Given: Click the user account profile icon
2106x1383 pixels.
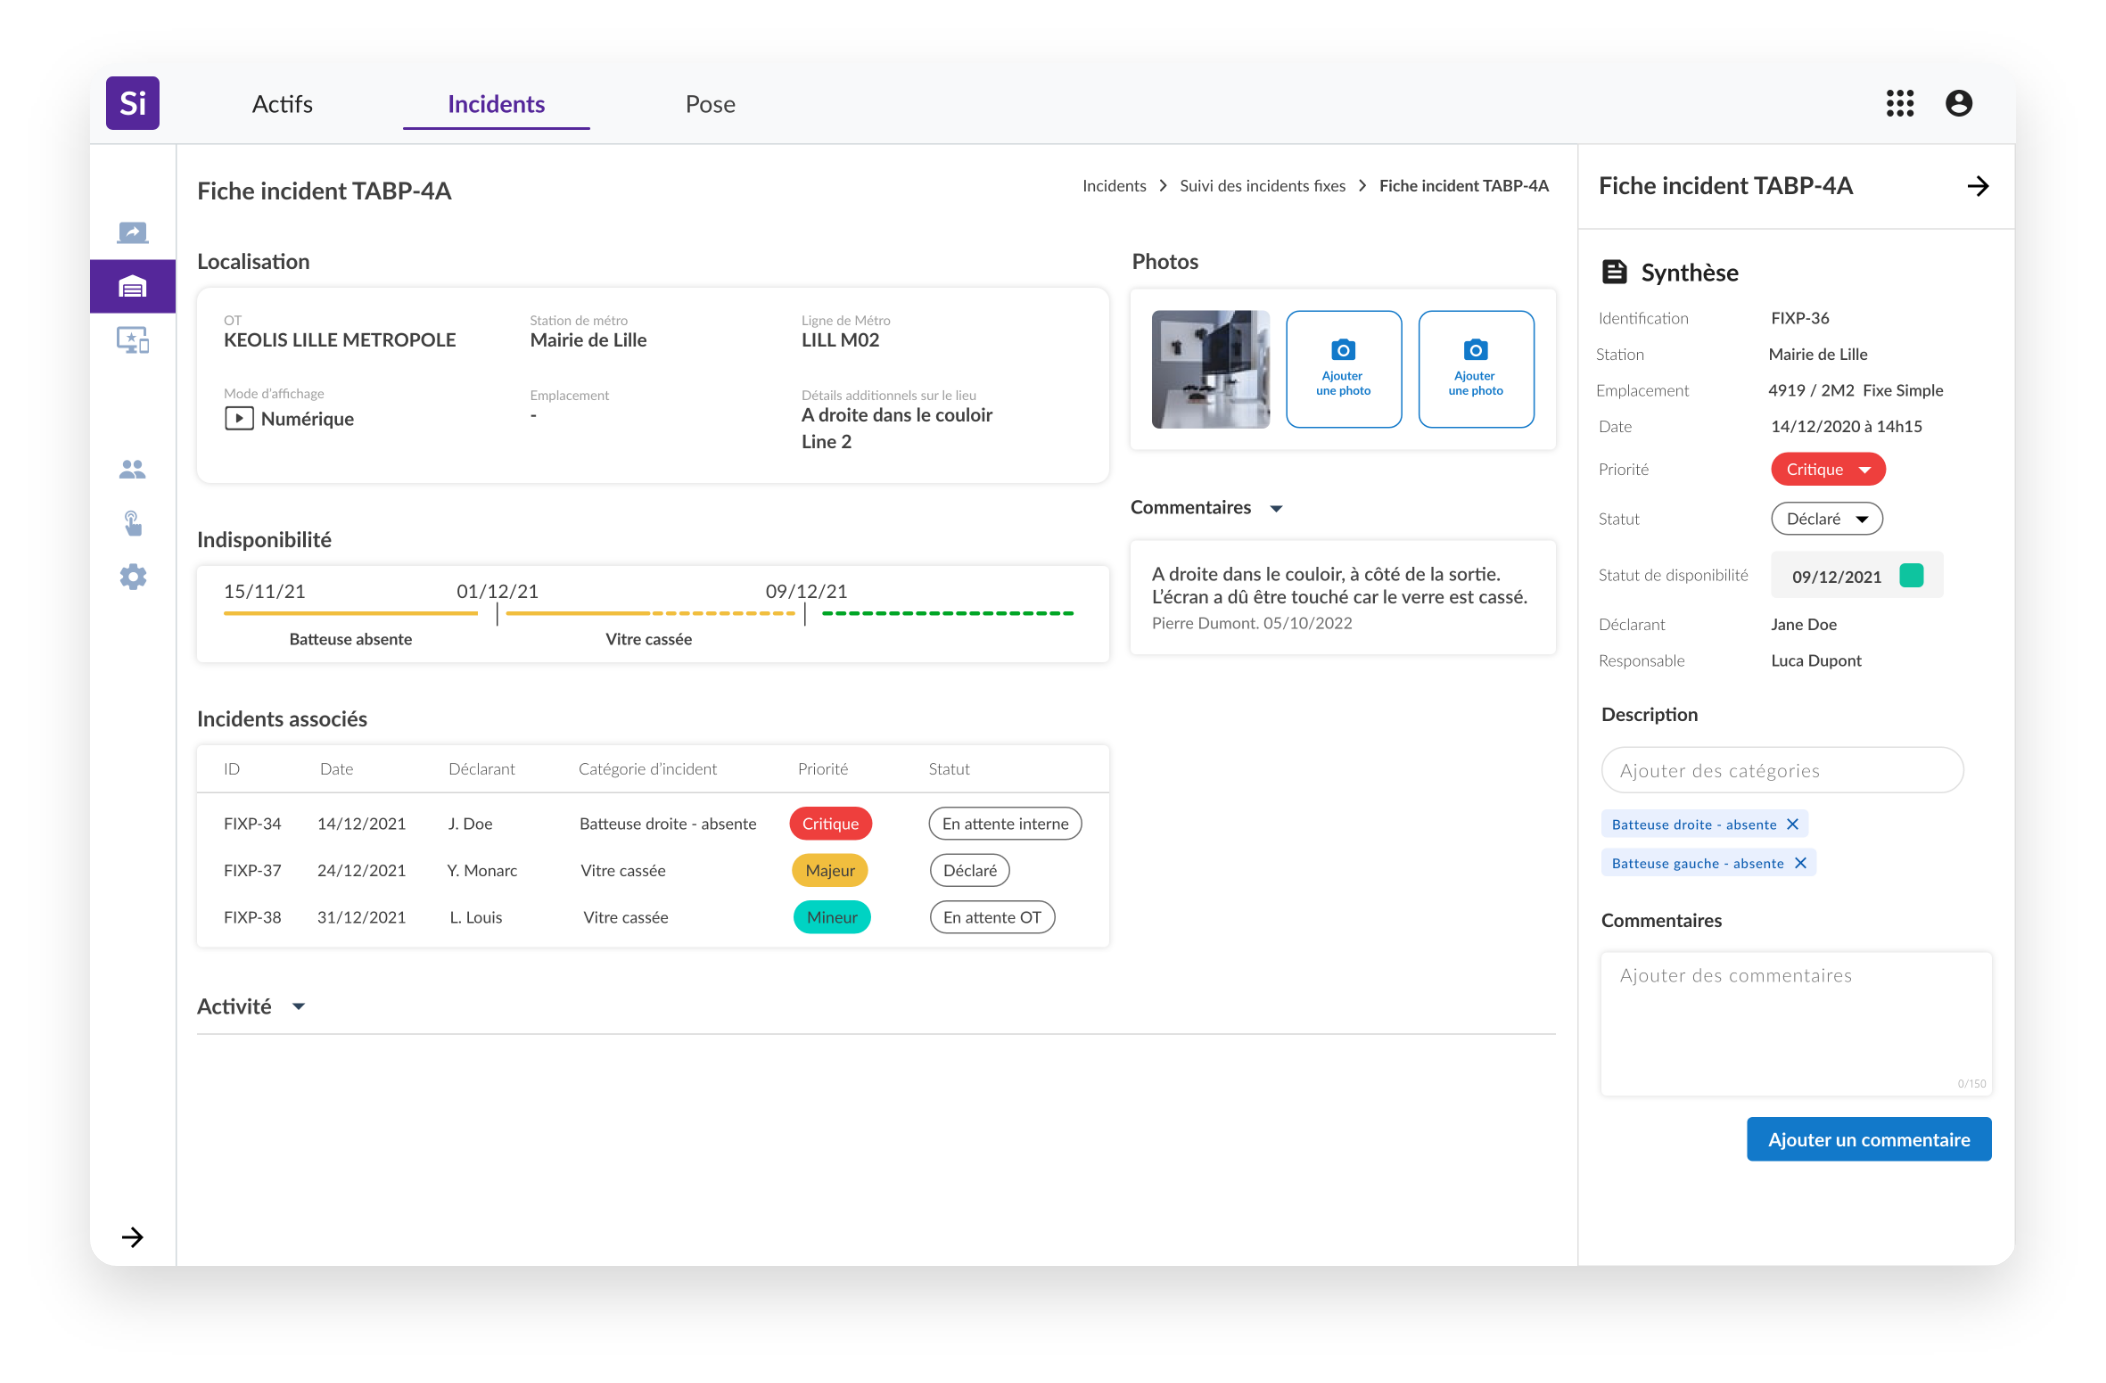Looking at the screenshot, I should [x=1958, y=103].
